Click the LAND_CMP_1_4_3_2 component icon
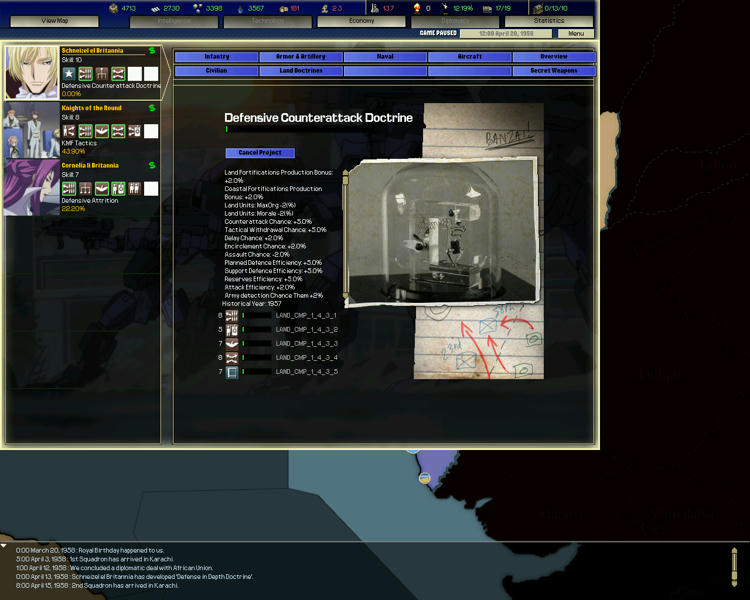The width and height of the screenshot is (750, 600). coord(232,330)
